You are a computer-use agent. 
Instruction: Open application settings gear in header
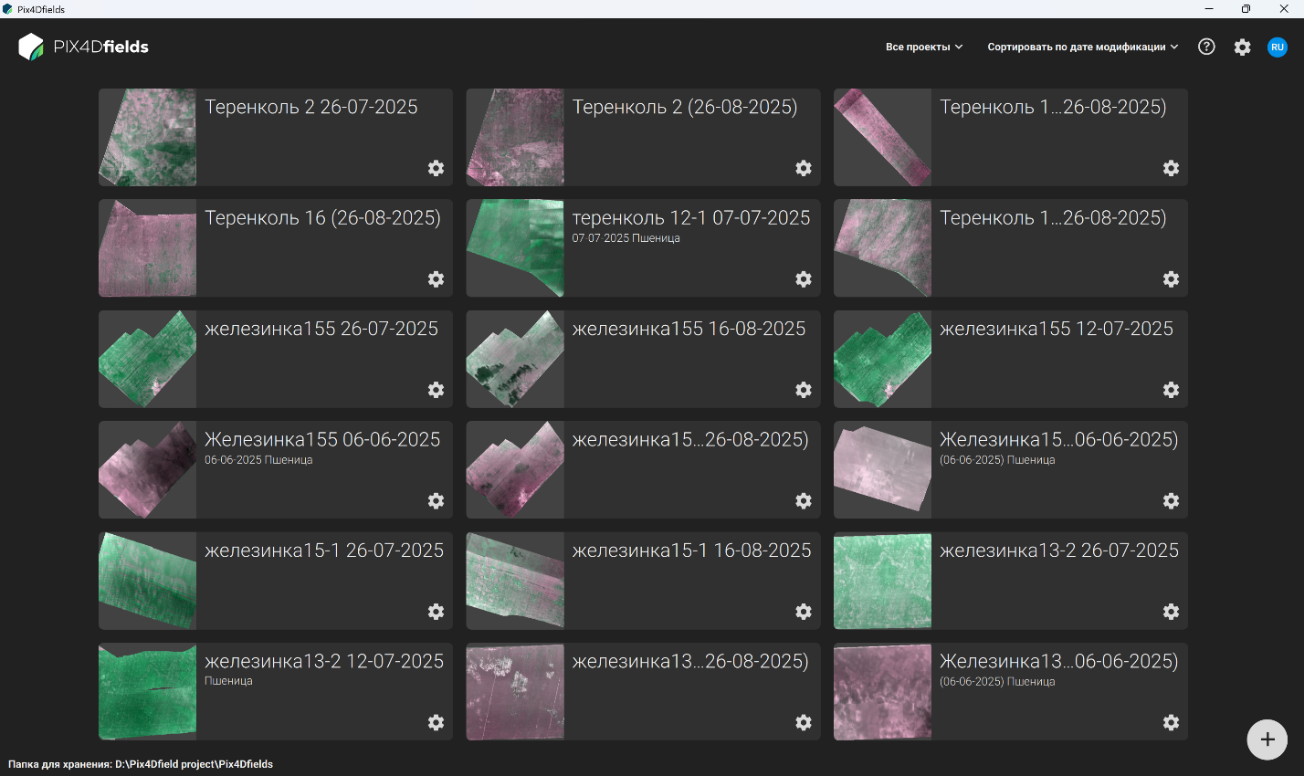click(x=1242, y=47)
